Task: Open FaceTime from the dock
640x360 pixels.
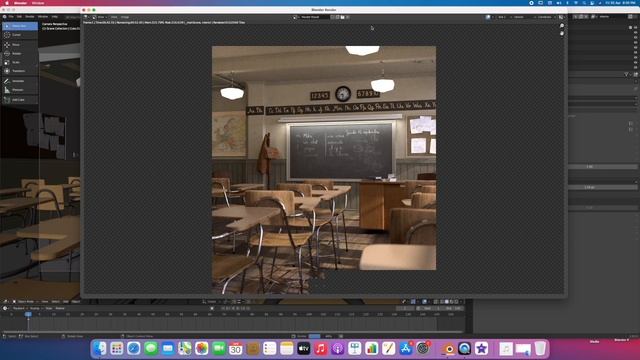Action: pos(219,349)
